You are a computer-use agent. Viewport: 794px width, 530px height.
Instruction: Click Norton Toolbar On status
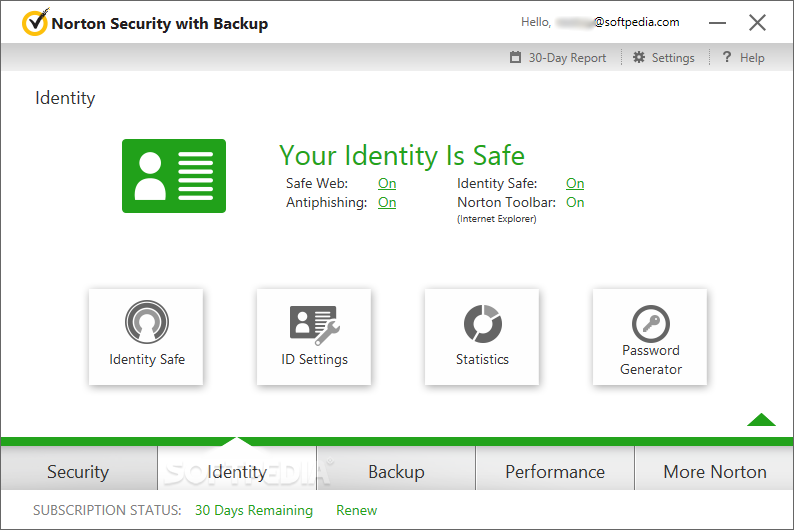point(575,202)
